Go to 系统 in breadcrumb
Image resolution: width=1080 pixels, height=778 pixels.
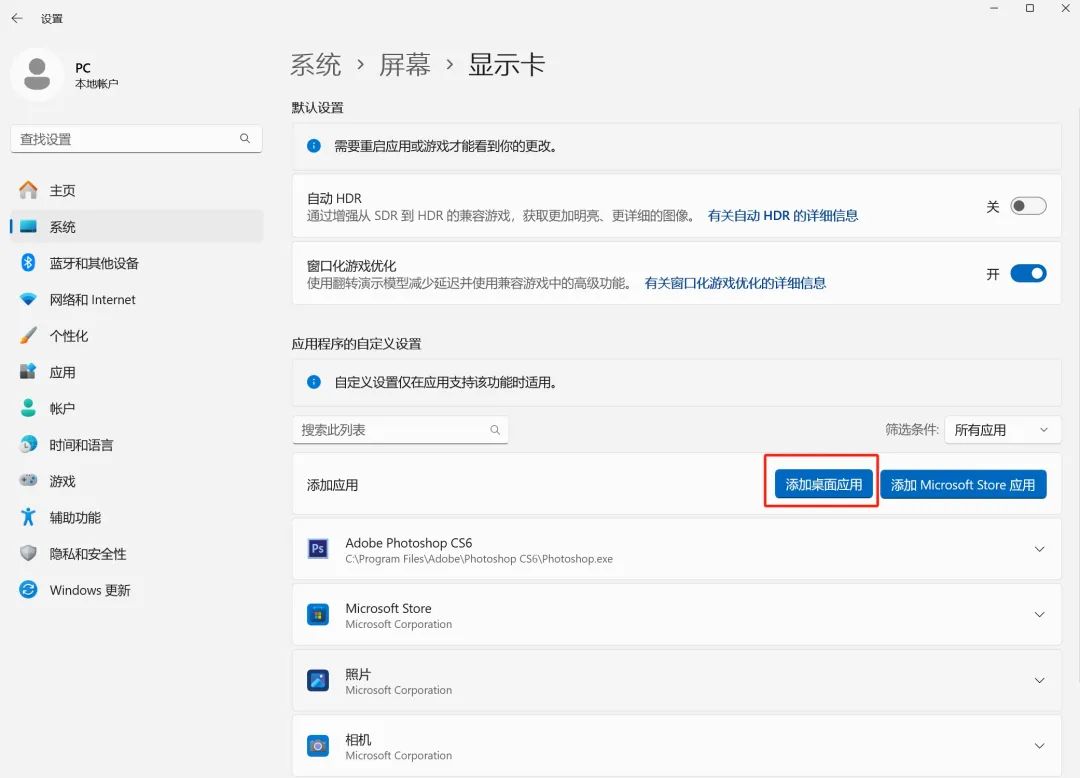tap(315, 65)
